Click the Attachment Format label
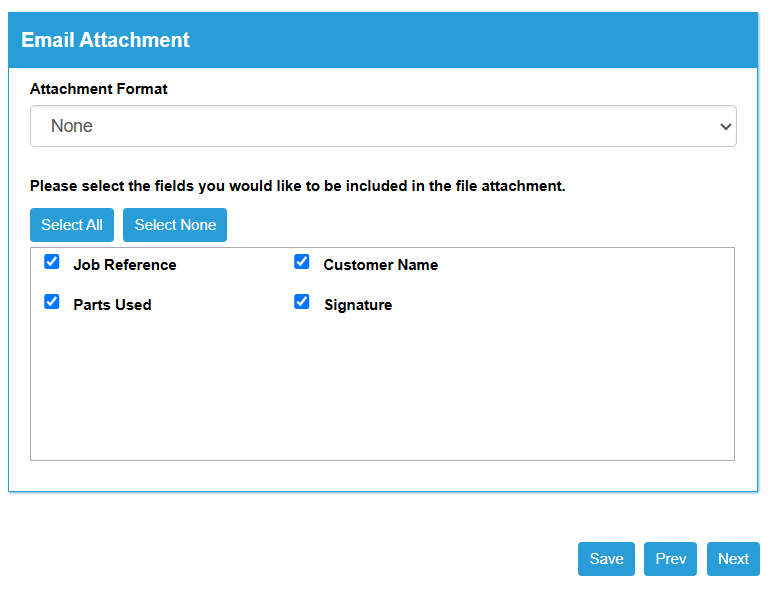This screenshot has height=590, width=772. click(98, 89)
